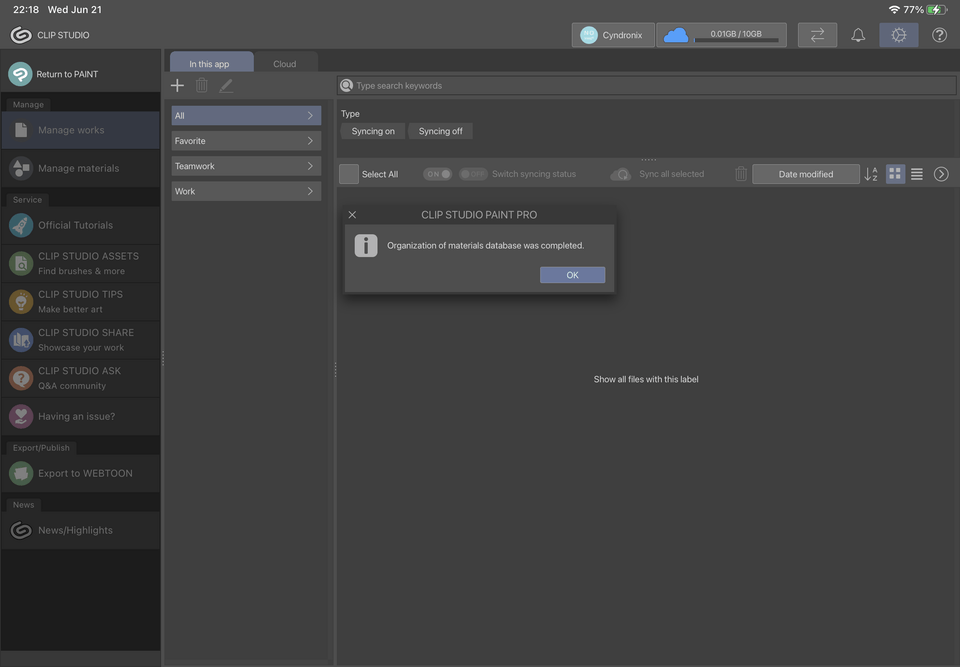Screen dimensions: 960x667
Task: Open CLIP STUDIO ASSETS
Action: pos(81,263)
